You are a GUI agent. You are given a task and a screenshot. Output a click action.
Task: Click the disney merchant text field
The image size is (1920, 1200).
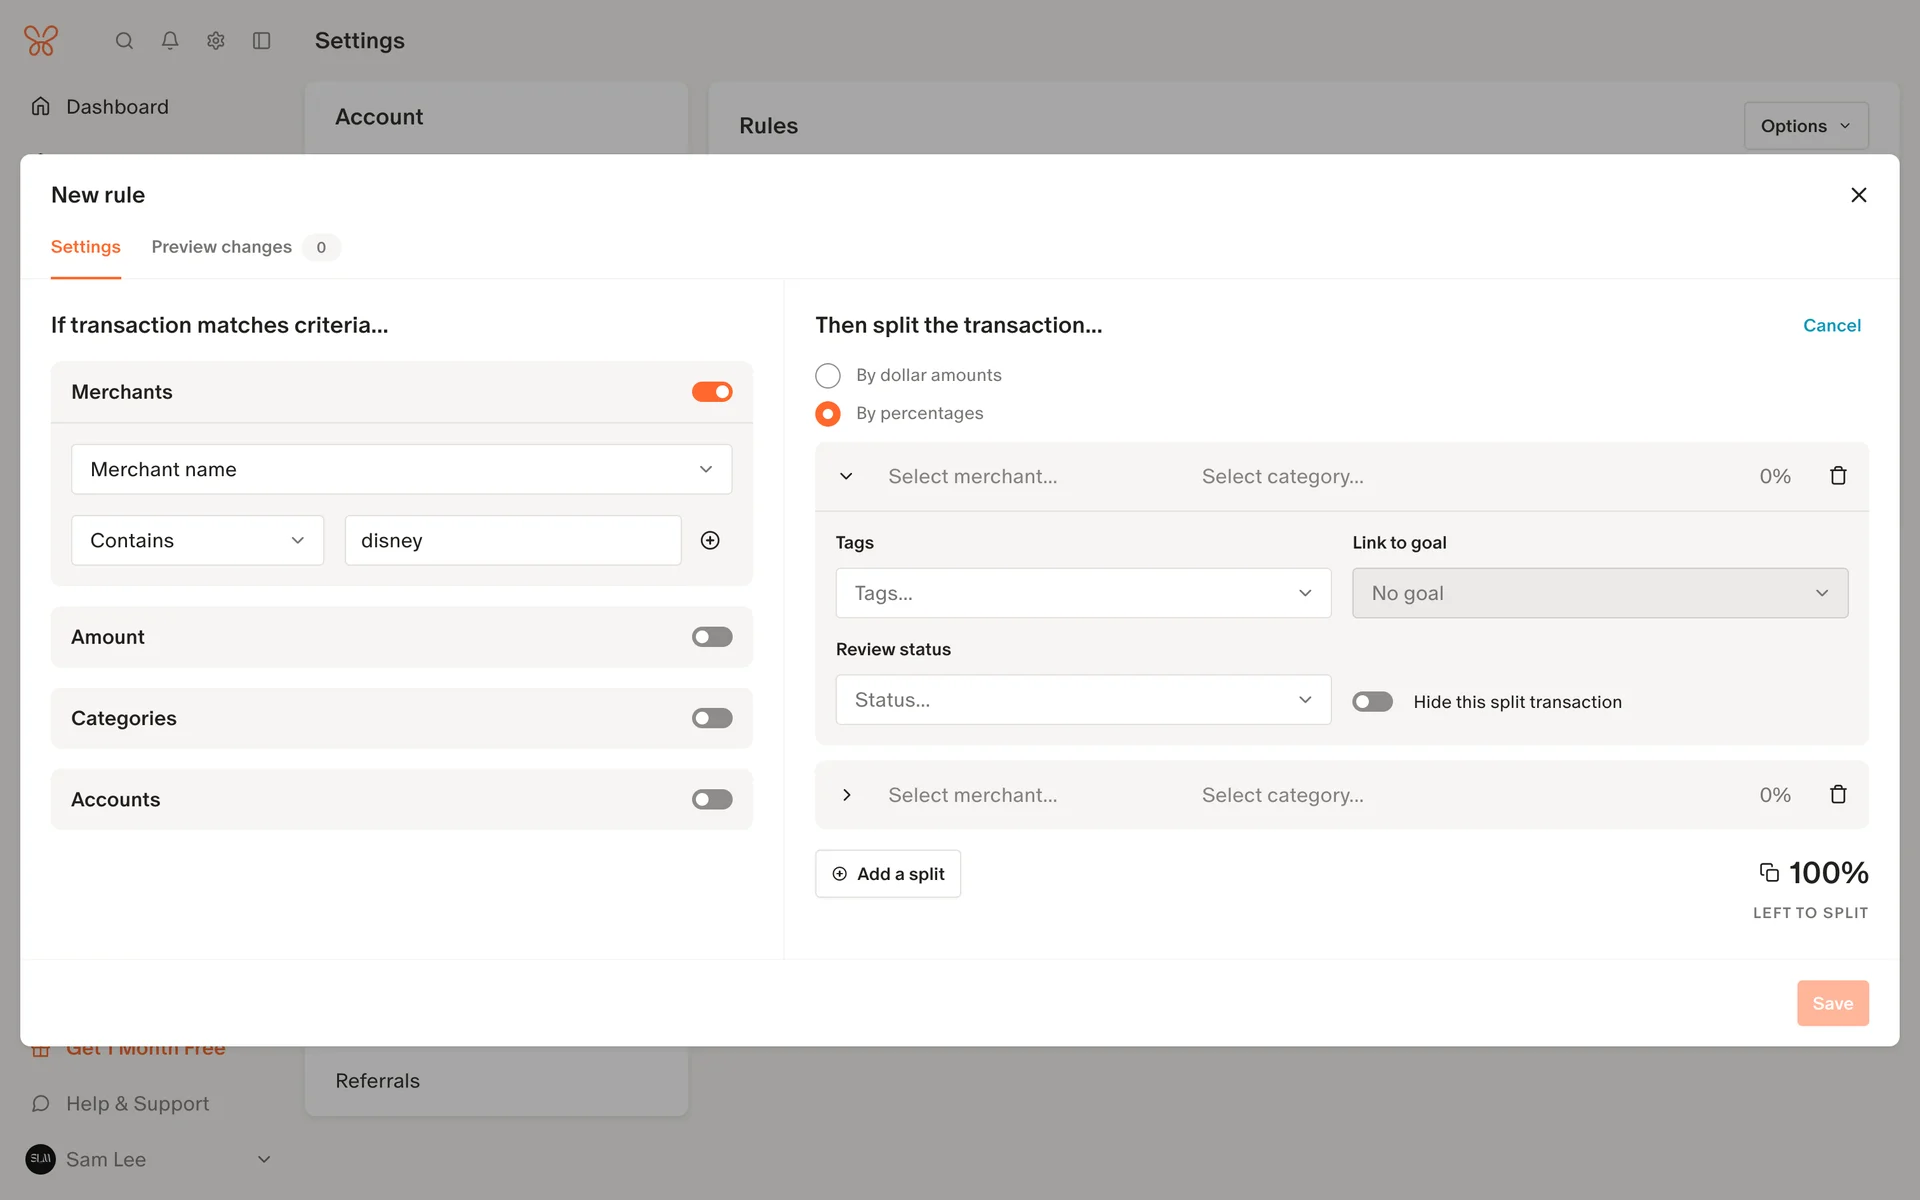512,540
